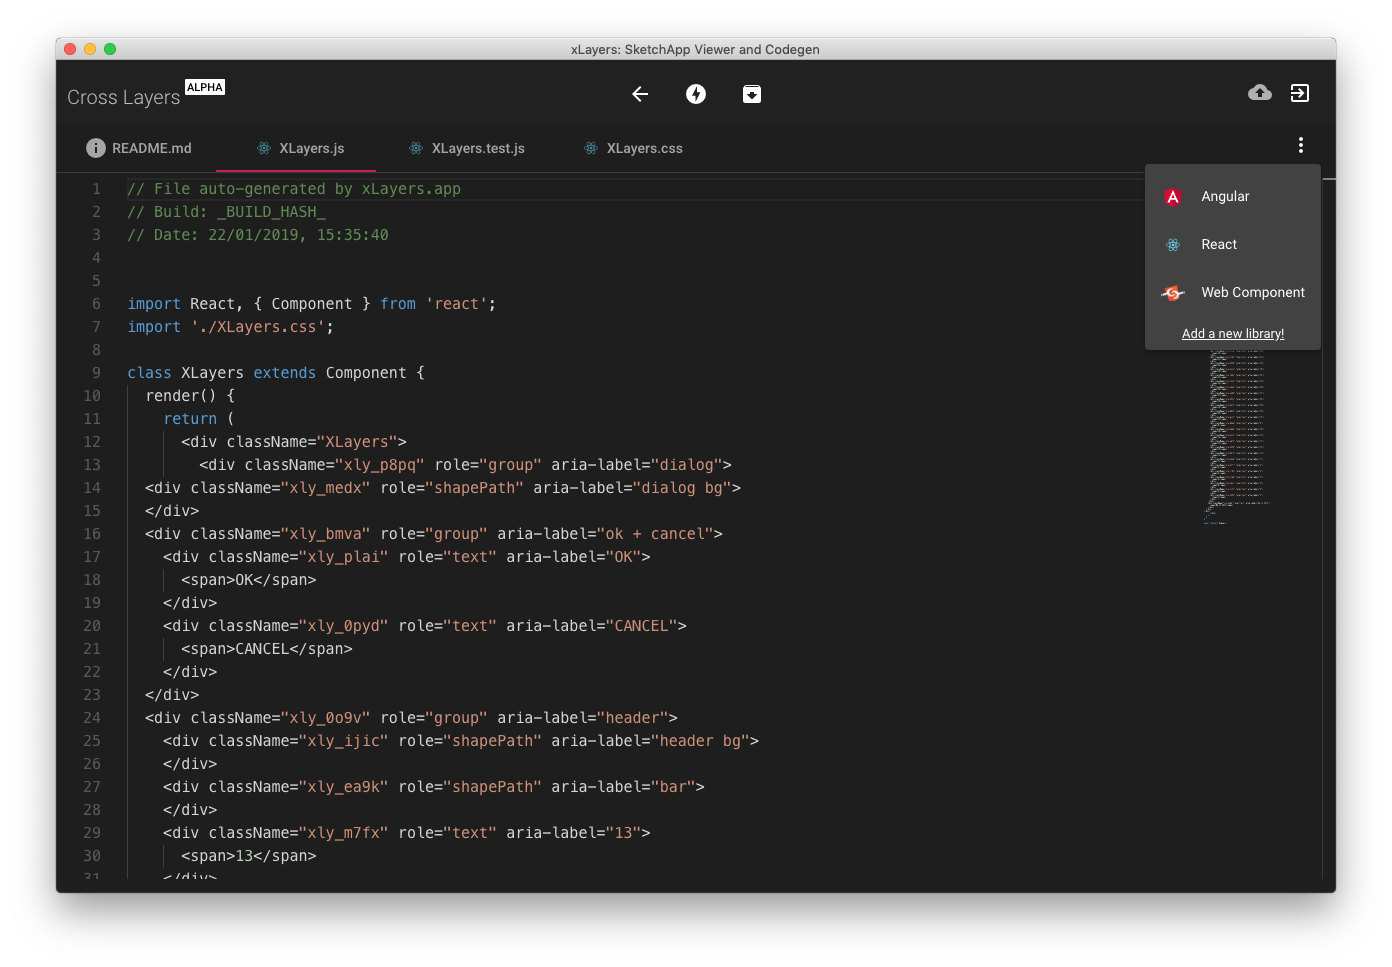Click the back arrow icon
Image resolution: width=1392 pixels, height=967 pixels.
click(x=640, y=94)
